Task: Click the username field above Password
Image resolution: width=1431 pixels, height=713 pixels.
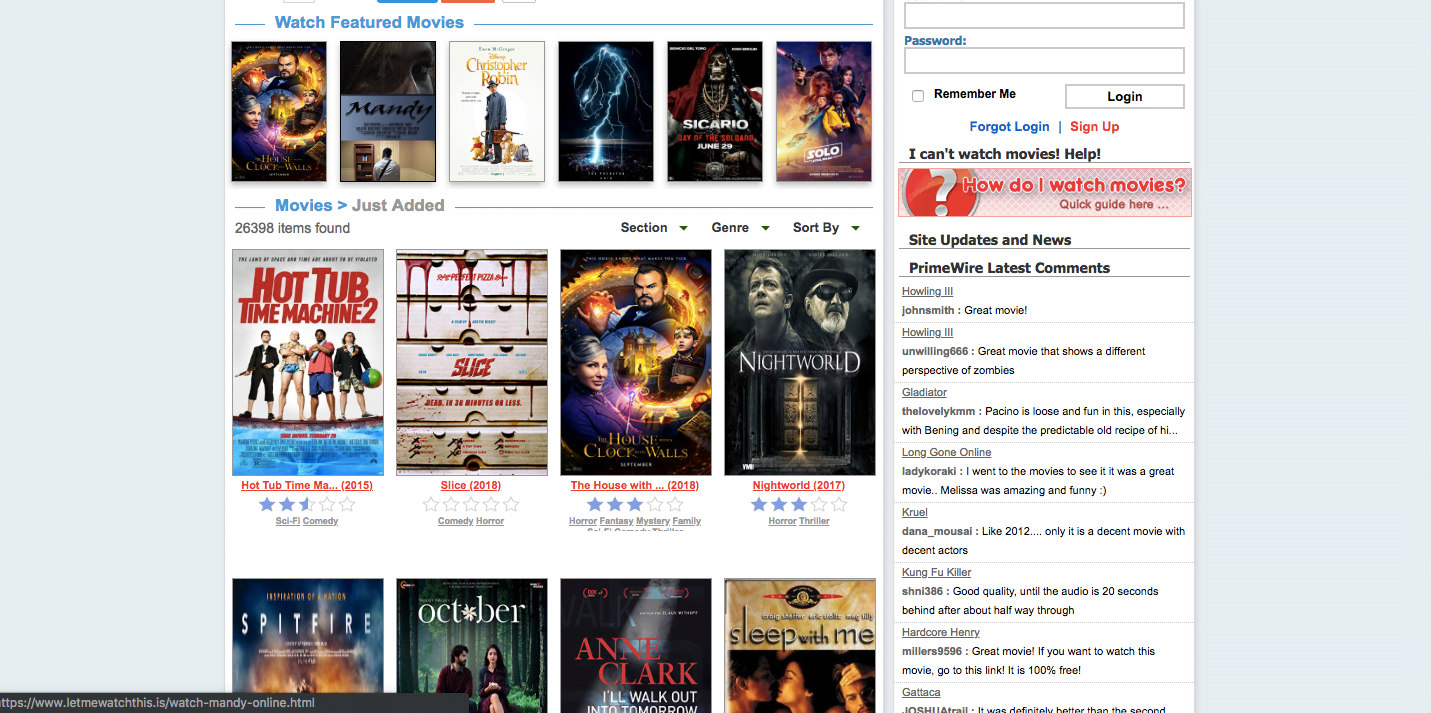Action: coord(1044,15)
